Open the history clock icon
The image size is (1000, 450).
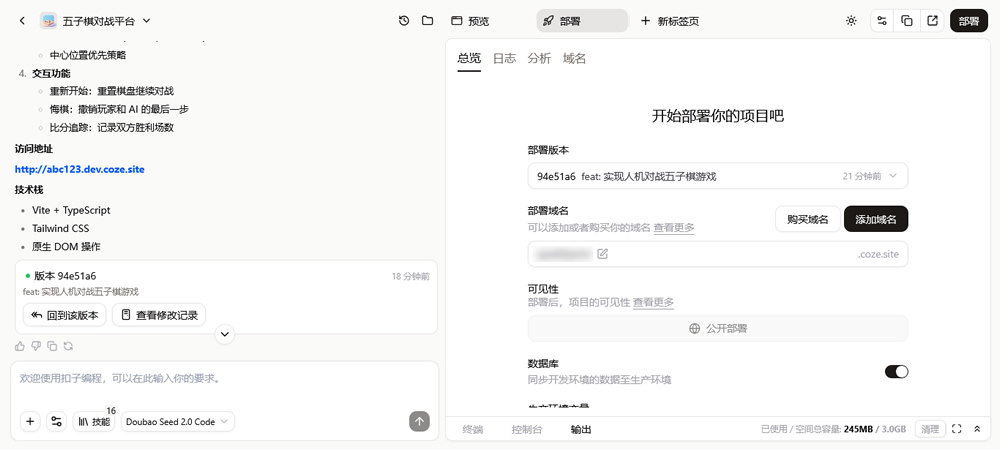[404, 21]
